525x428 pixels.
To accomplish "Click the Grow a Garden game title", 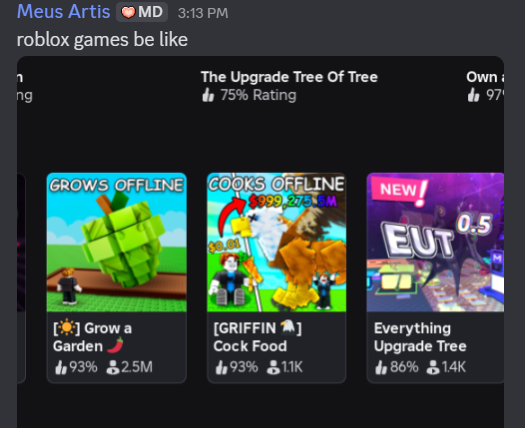I will pyautogui.click(x=92, y=337).
